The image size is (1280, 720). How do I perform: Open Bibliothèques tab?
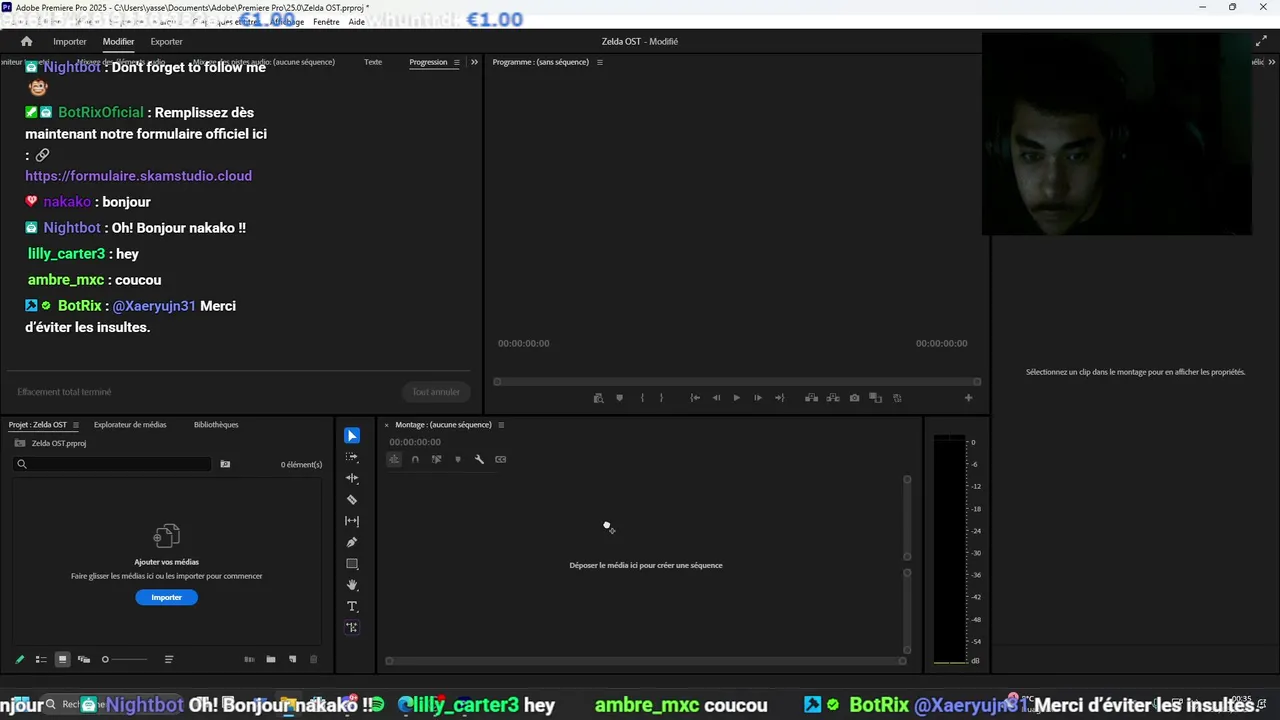pos(216,425)
